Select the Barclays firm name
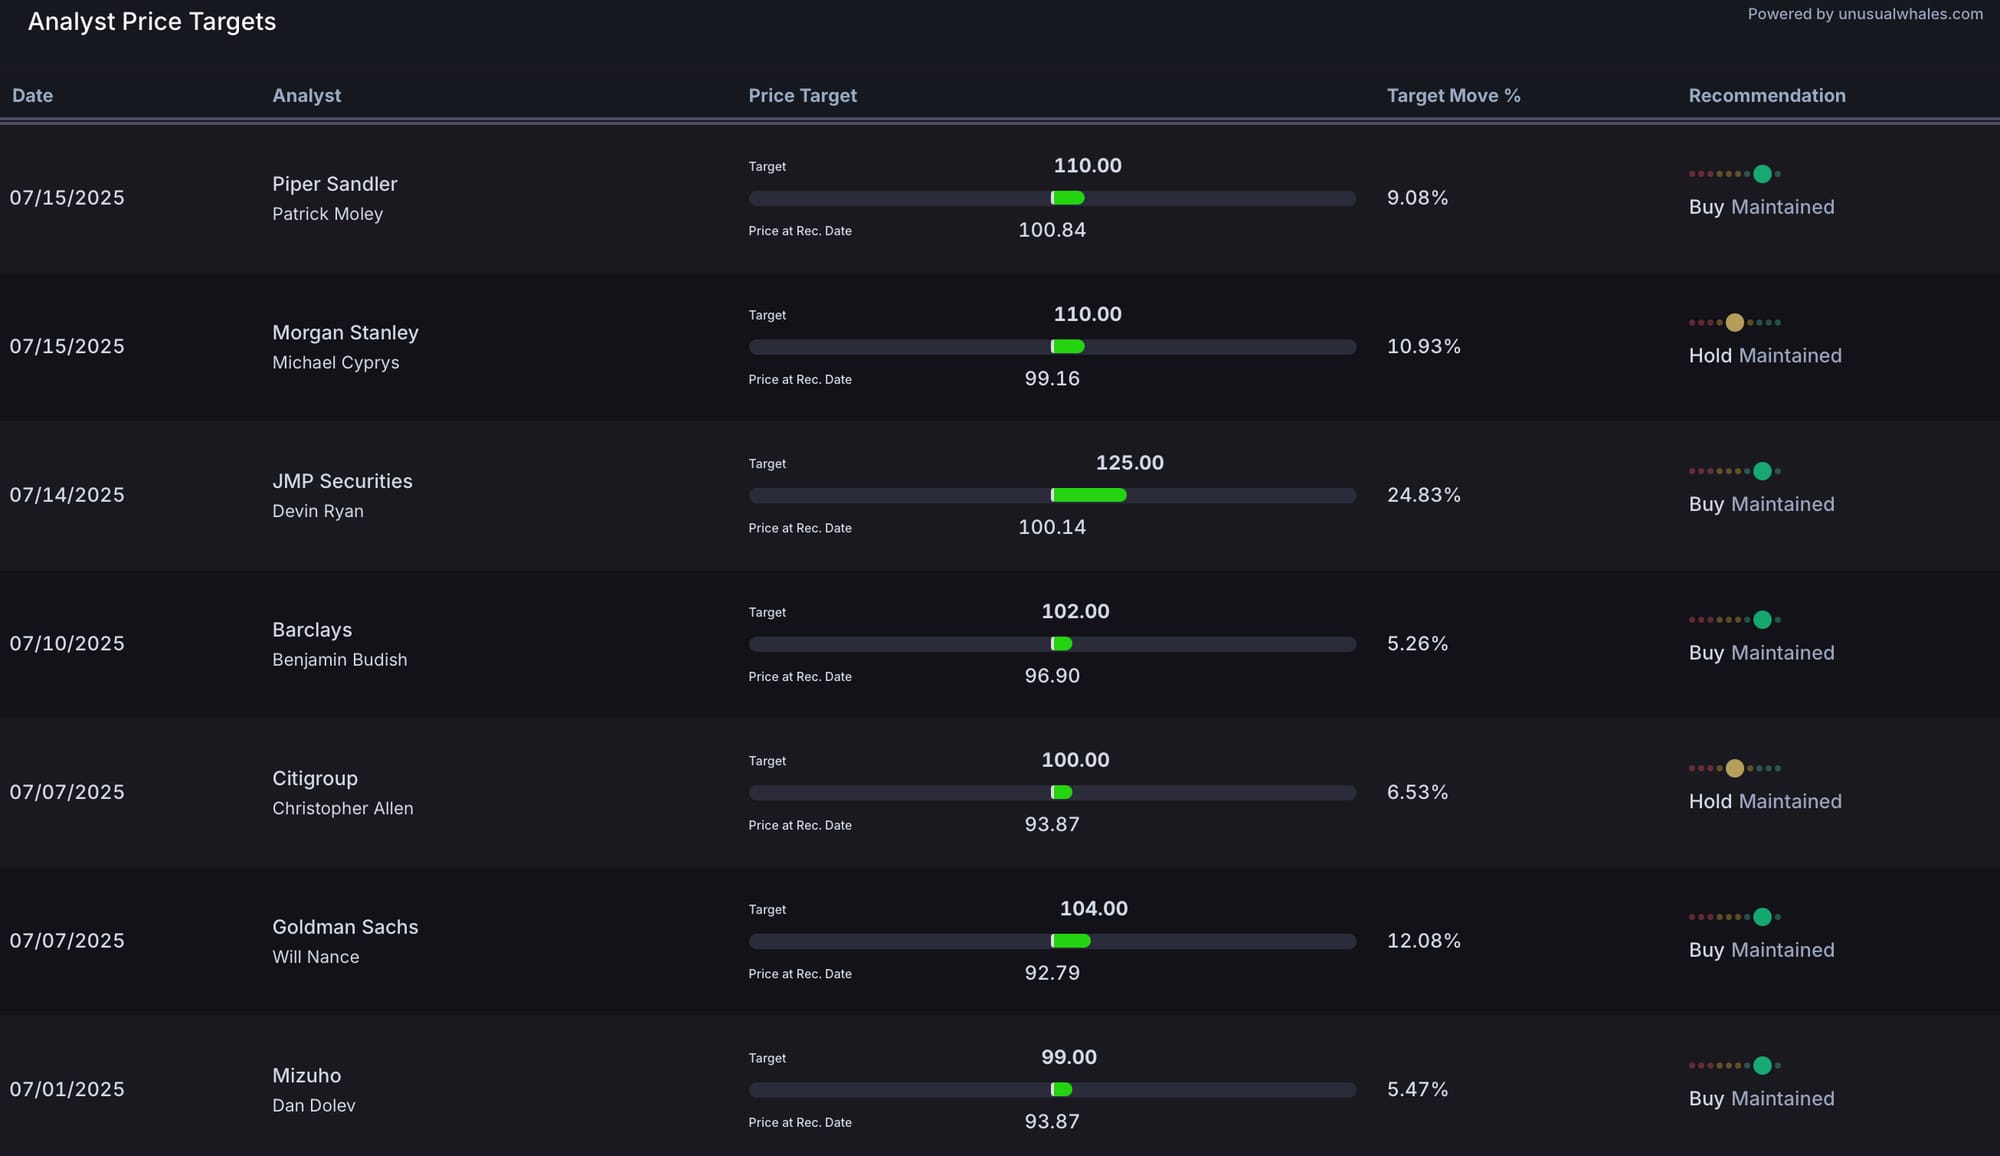Screen dimensions: 2000x1156 pos(312,630)
